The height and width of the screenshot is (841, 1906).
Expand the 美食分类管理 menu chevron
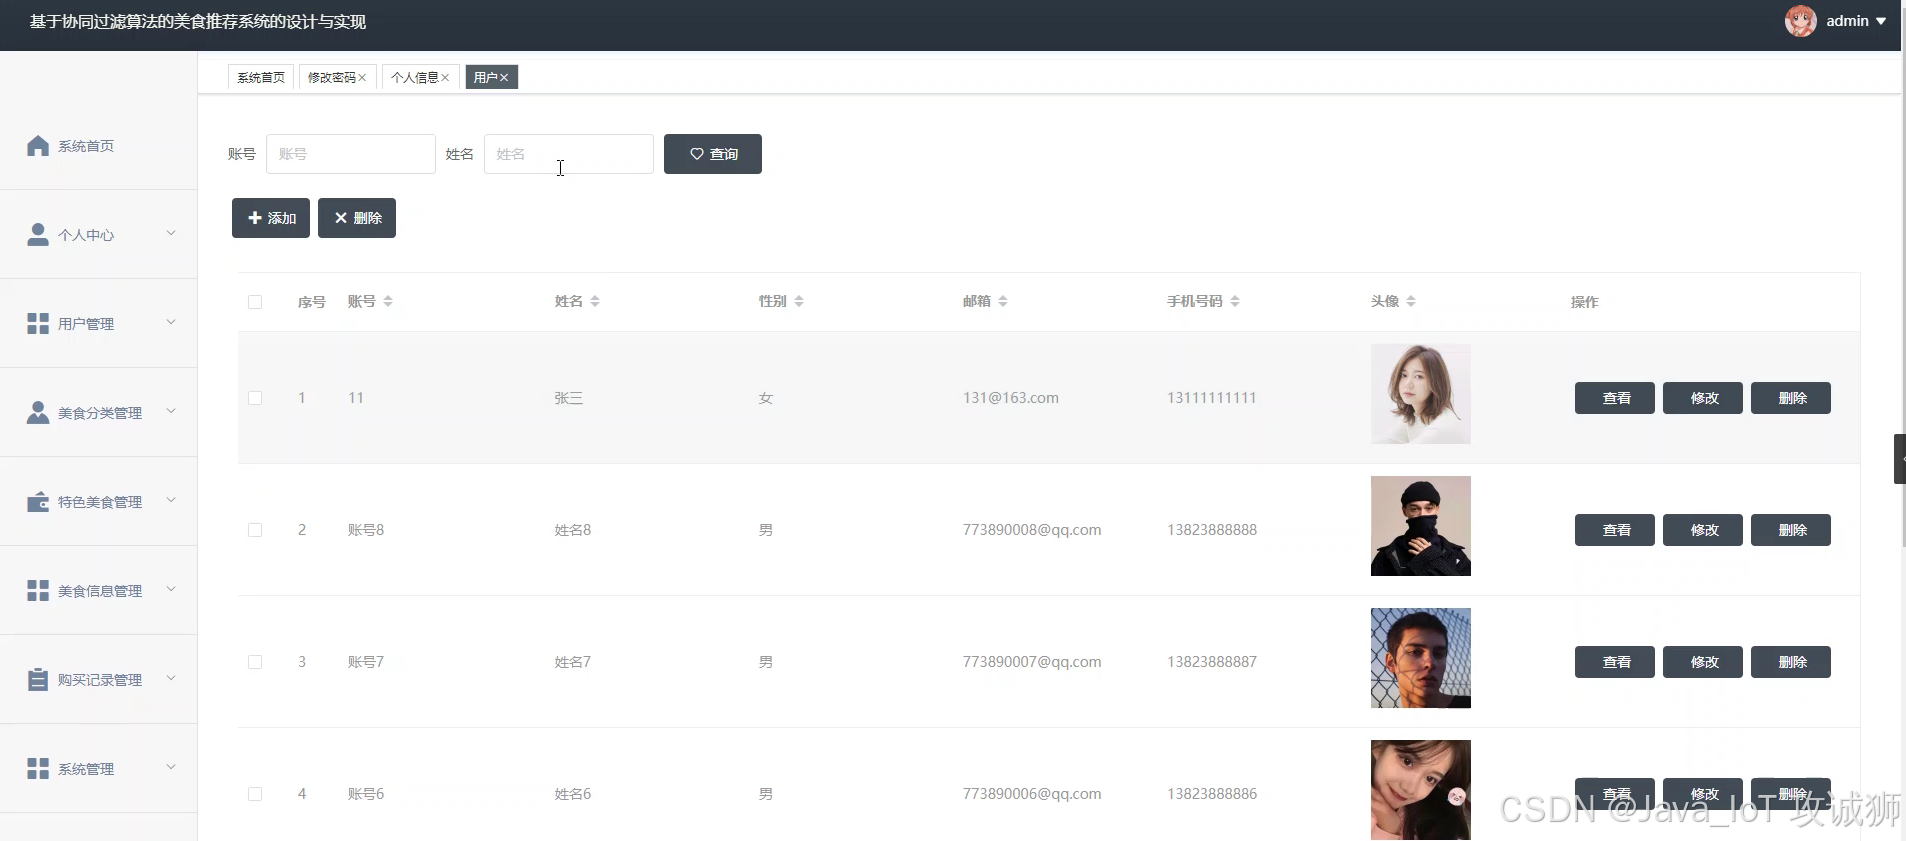pyautogui.click(x=171, y=411)
